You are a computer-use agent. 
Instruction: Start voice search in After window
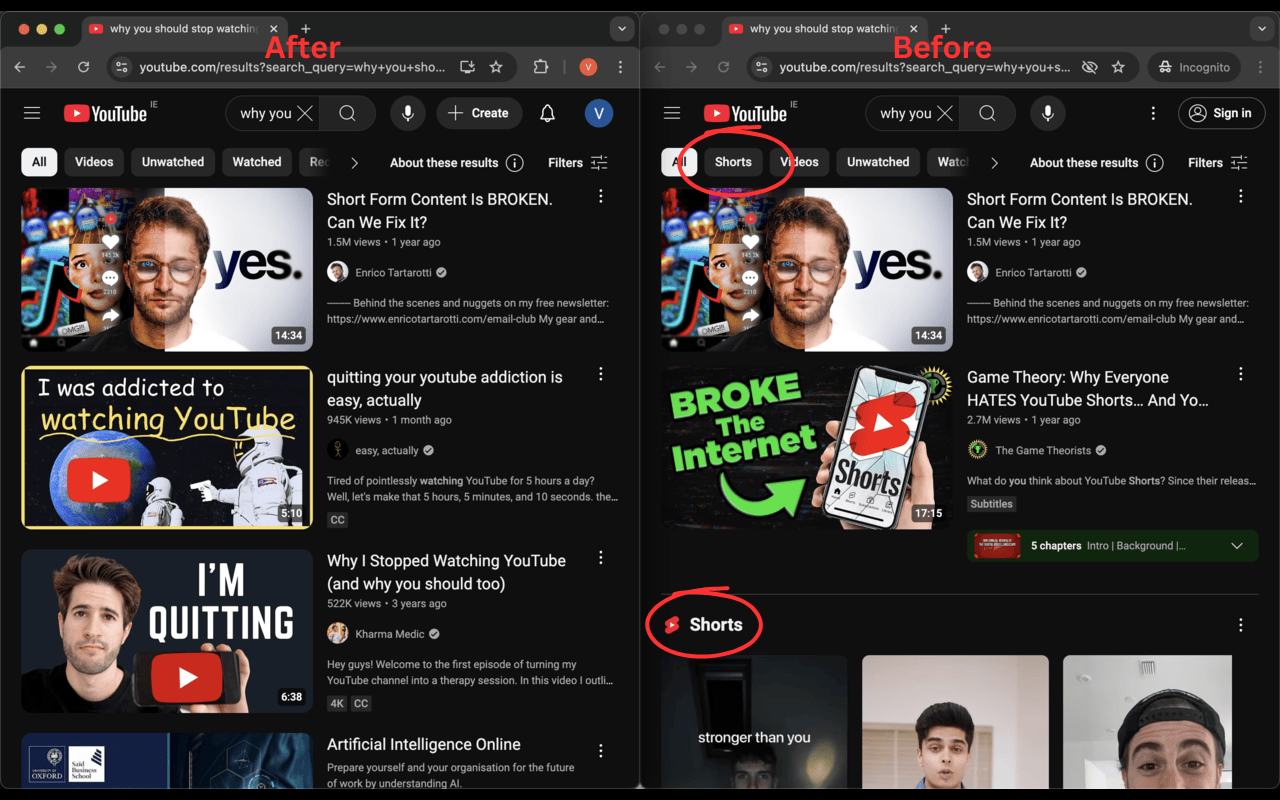tap(408, 113)
